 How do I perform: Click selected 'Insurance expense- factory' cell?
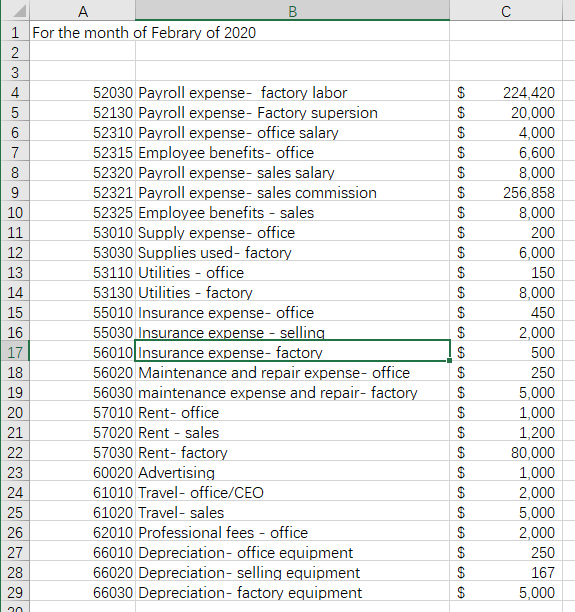(292, 352)
